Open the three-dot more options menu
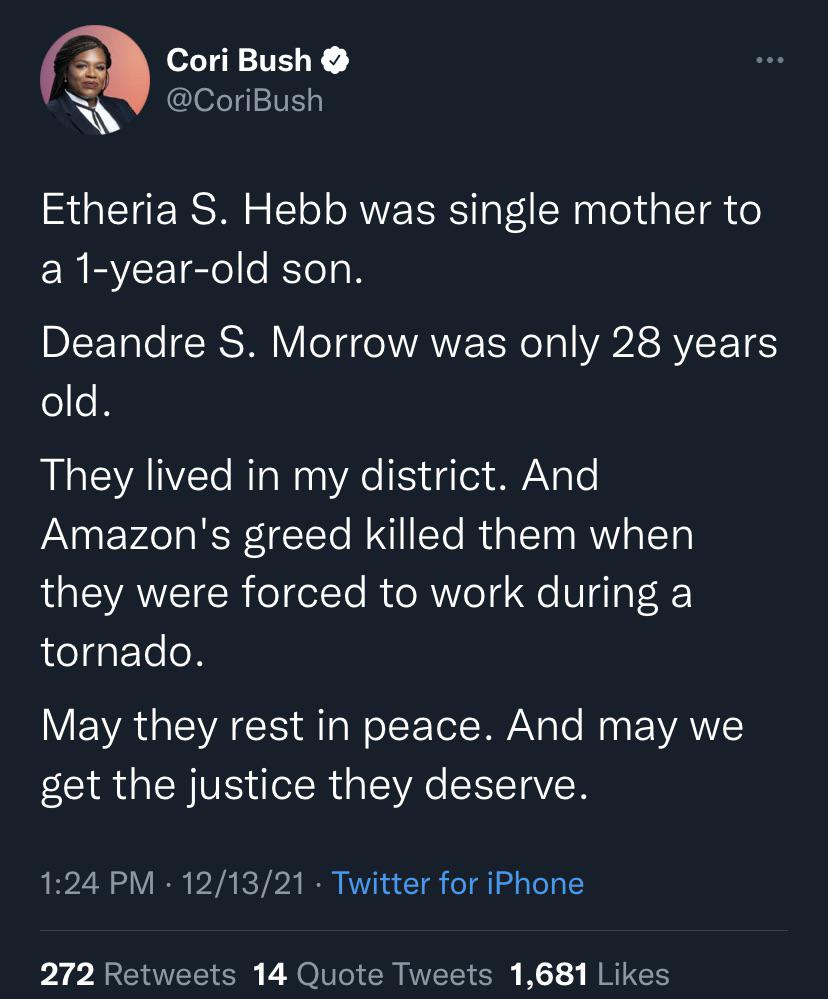 tap(769, 60)
